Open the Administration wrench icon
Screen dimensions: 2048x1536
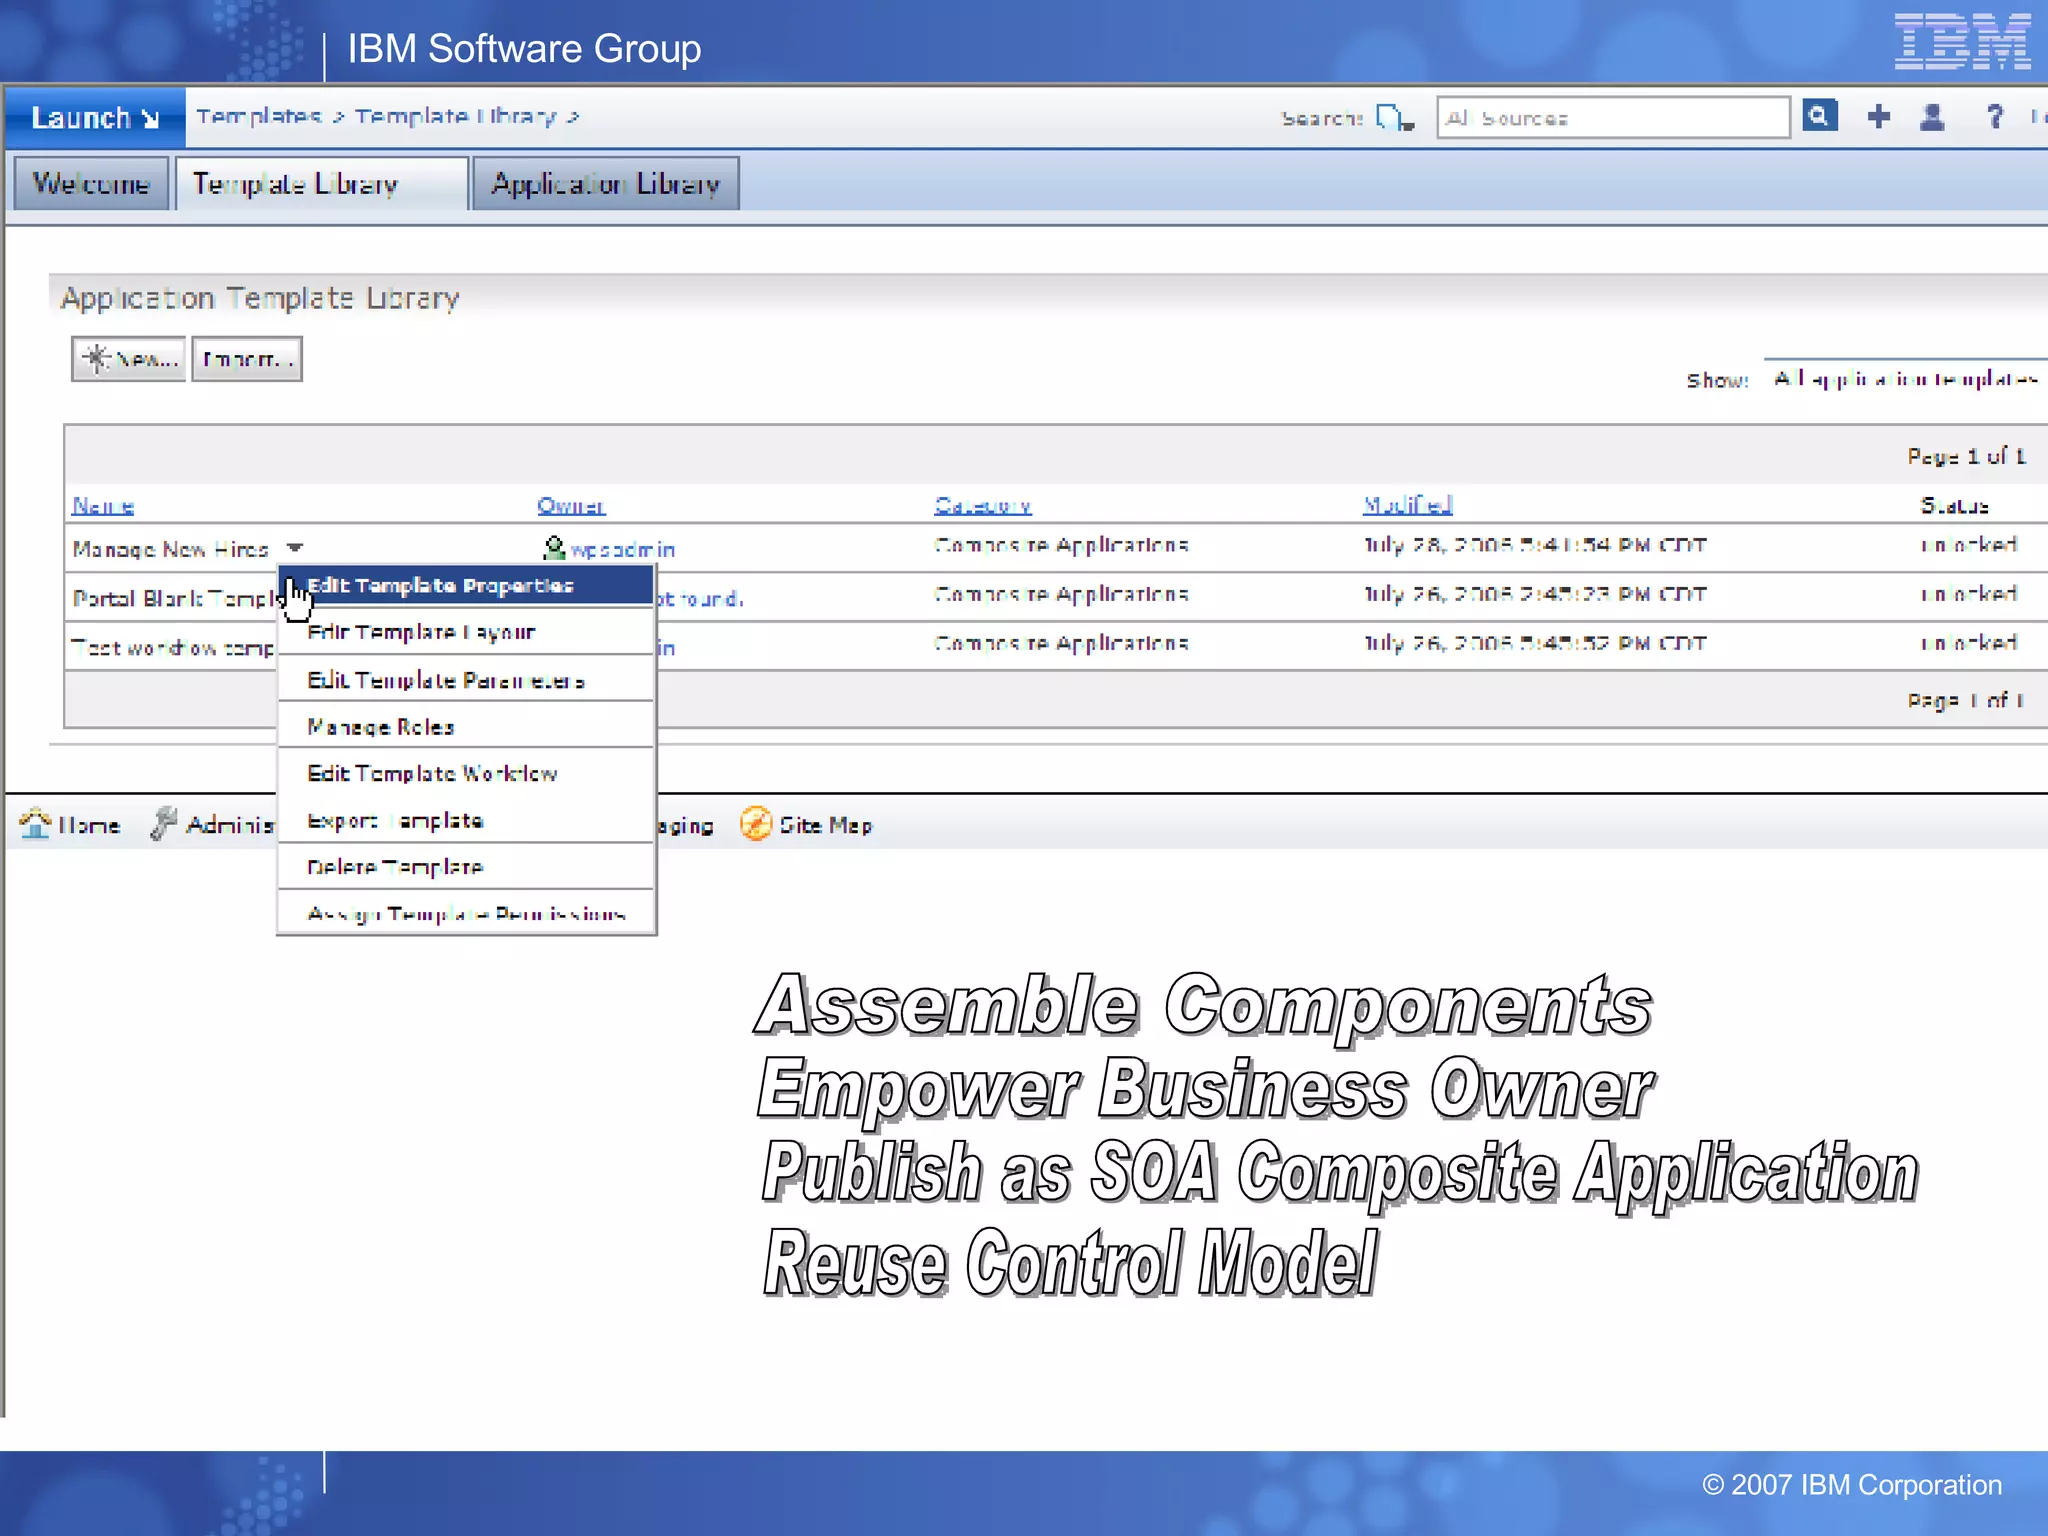click(164, 823)
